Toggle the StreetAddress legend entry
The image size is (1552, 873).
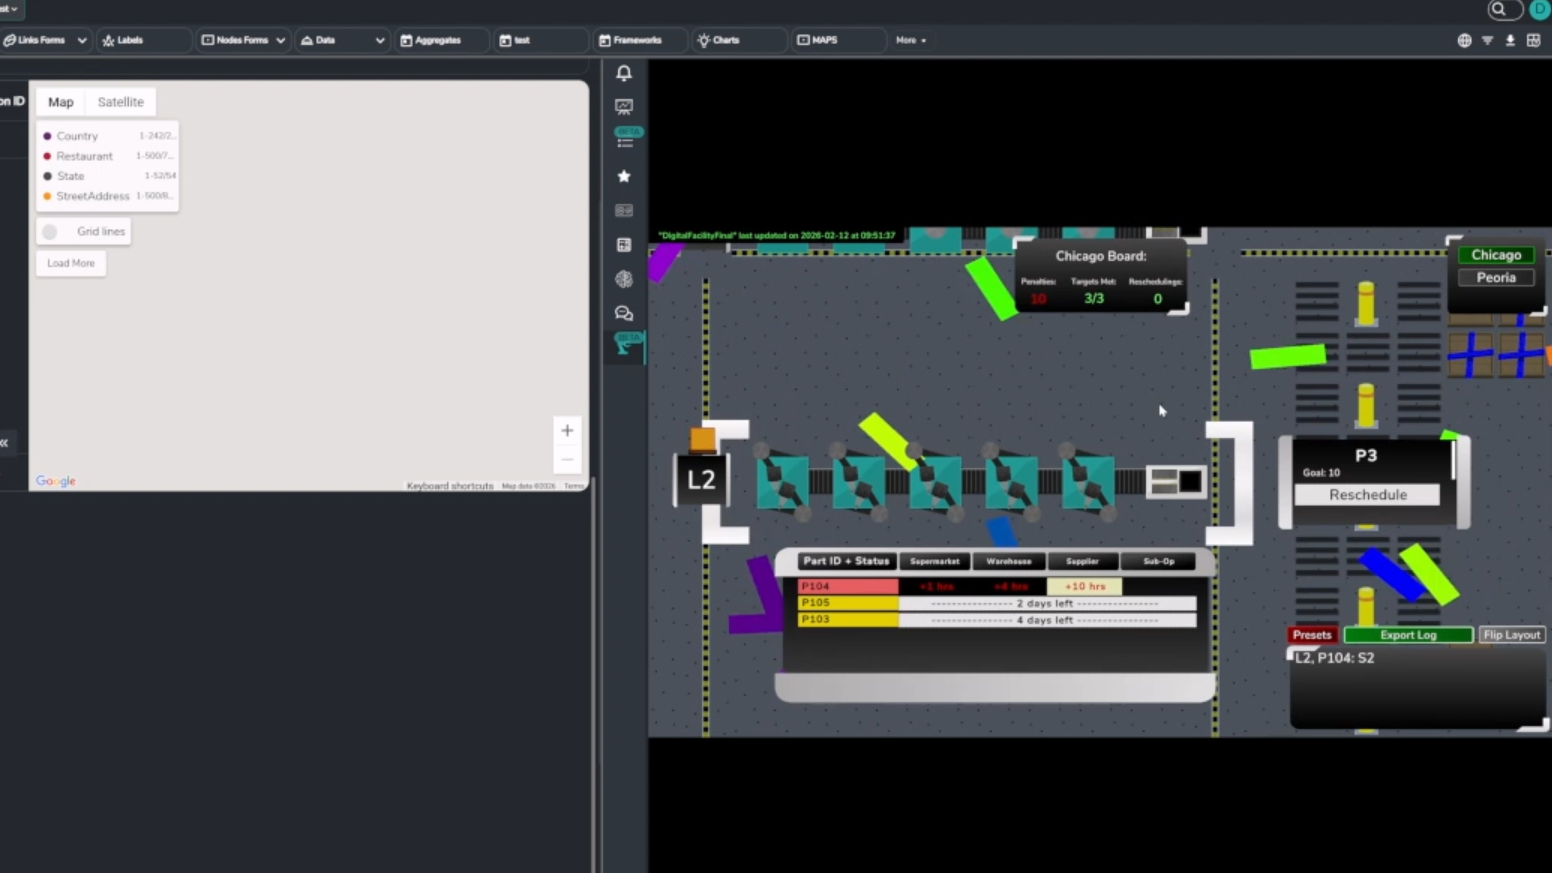tap(92, 196)
